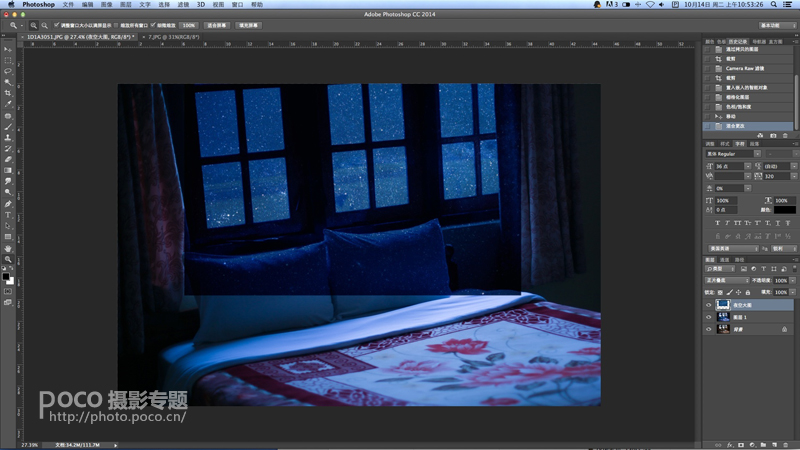Select the Horizontal Type tool
Viewport: 800px width, 450px height.
click(8, 215)
